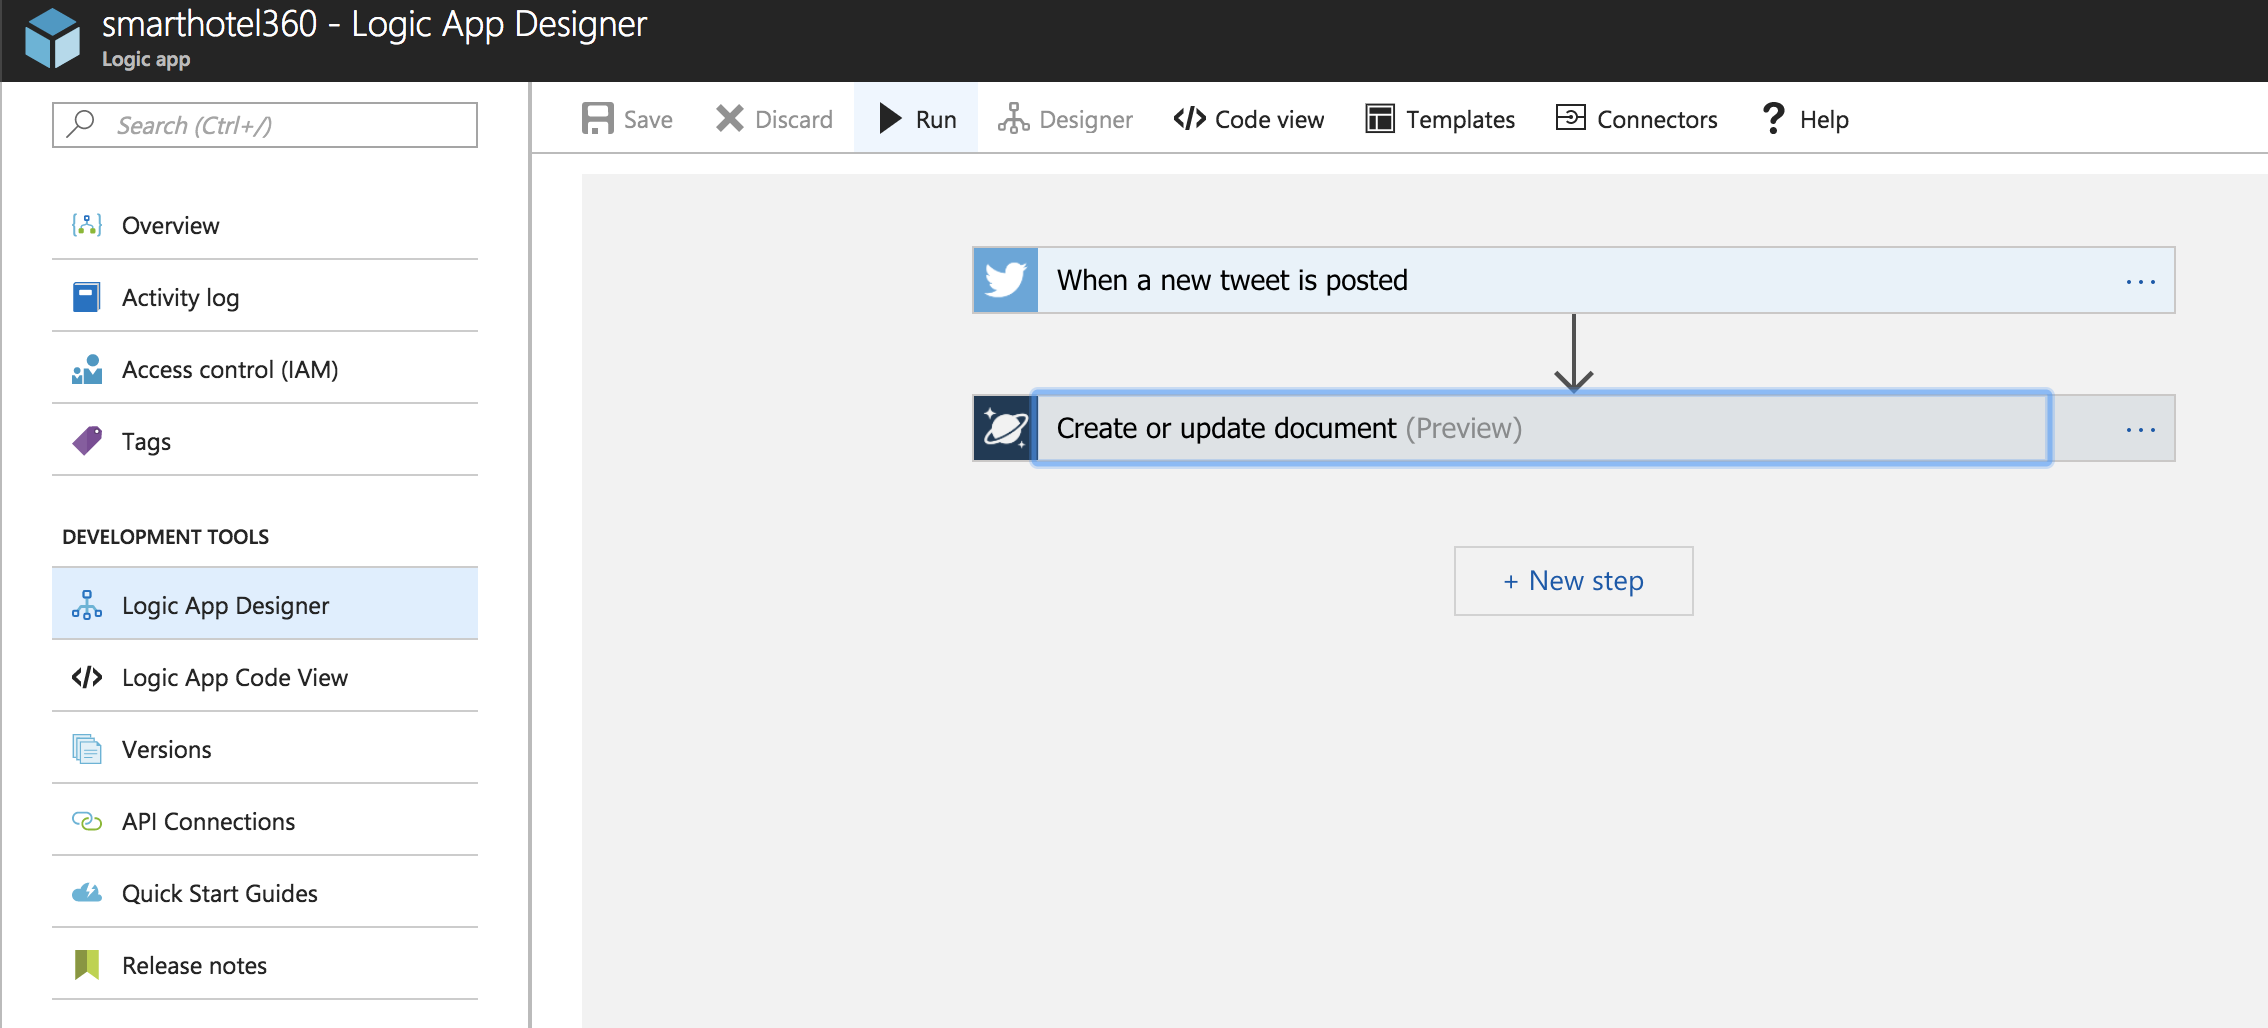The height and width of the screenshot is (1028, 2268).
Task: Open Access control (IAM)
Action: point(265,369)
